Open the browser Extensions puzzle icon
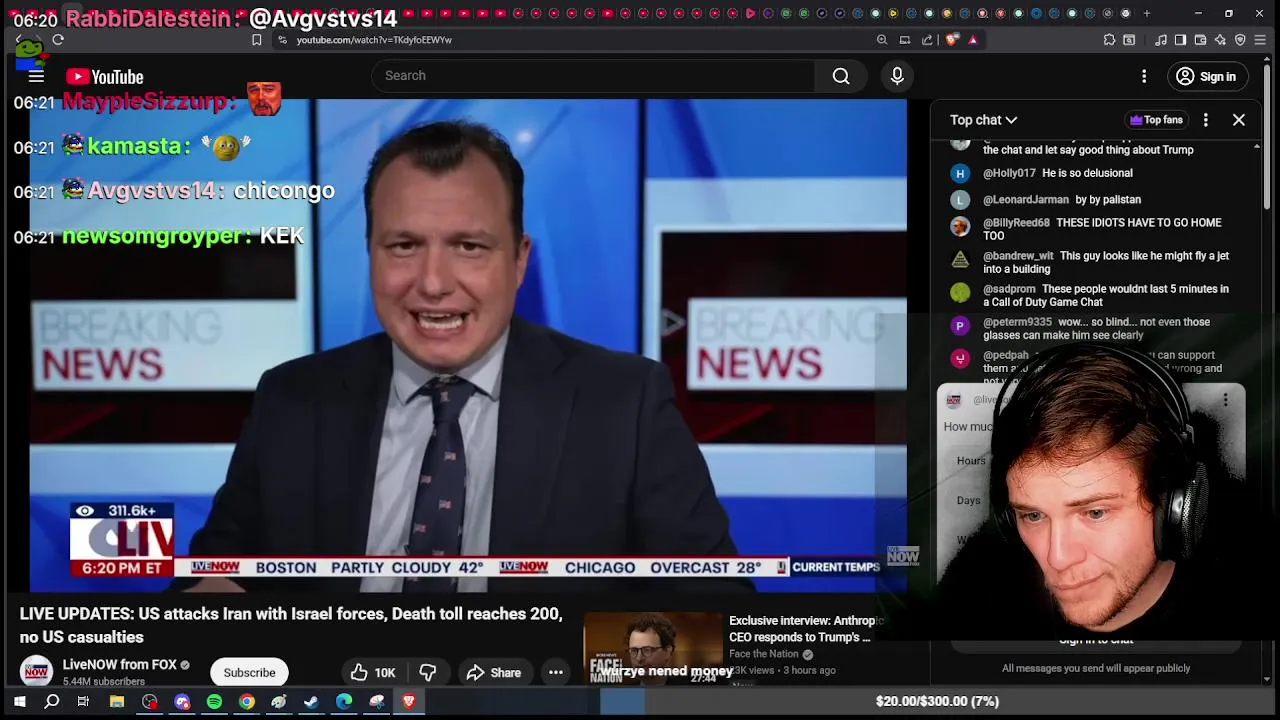The width and height of the screenshot is (1280, 720). click(x=1109, y=40)
